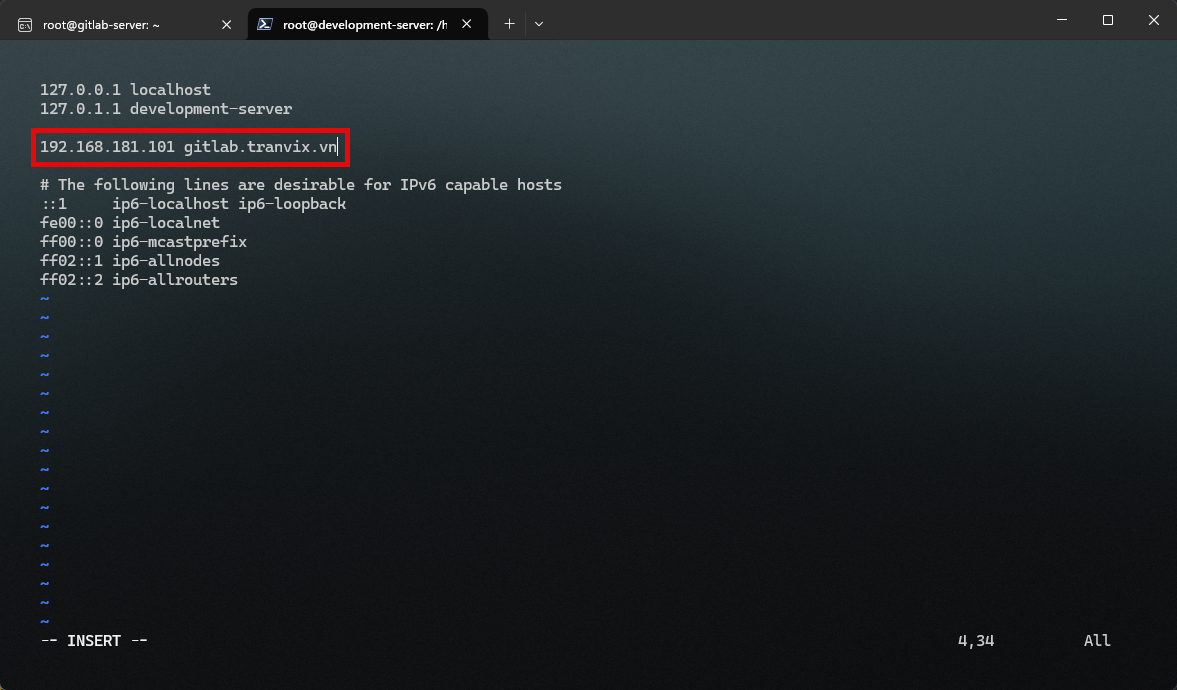Click the IPv6 capable hosts comment line
Screen dimensions: 1177x690
[300, 185]
